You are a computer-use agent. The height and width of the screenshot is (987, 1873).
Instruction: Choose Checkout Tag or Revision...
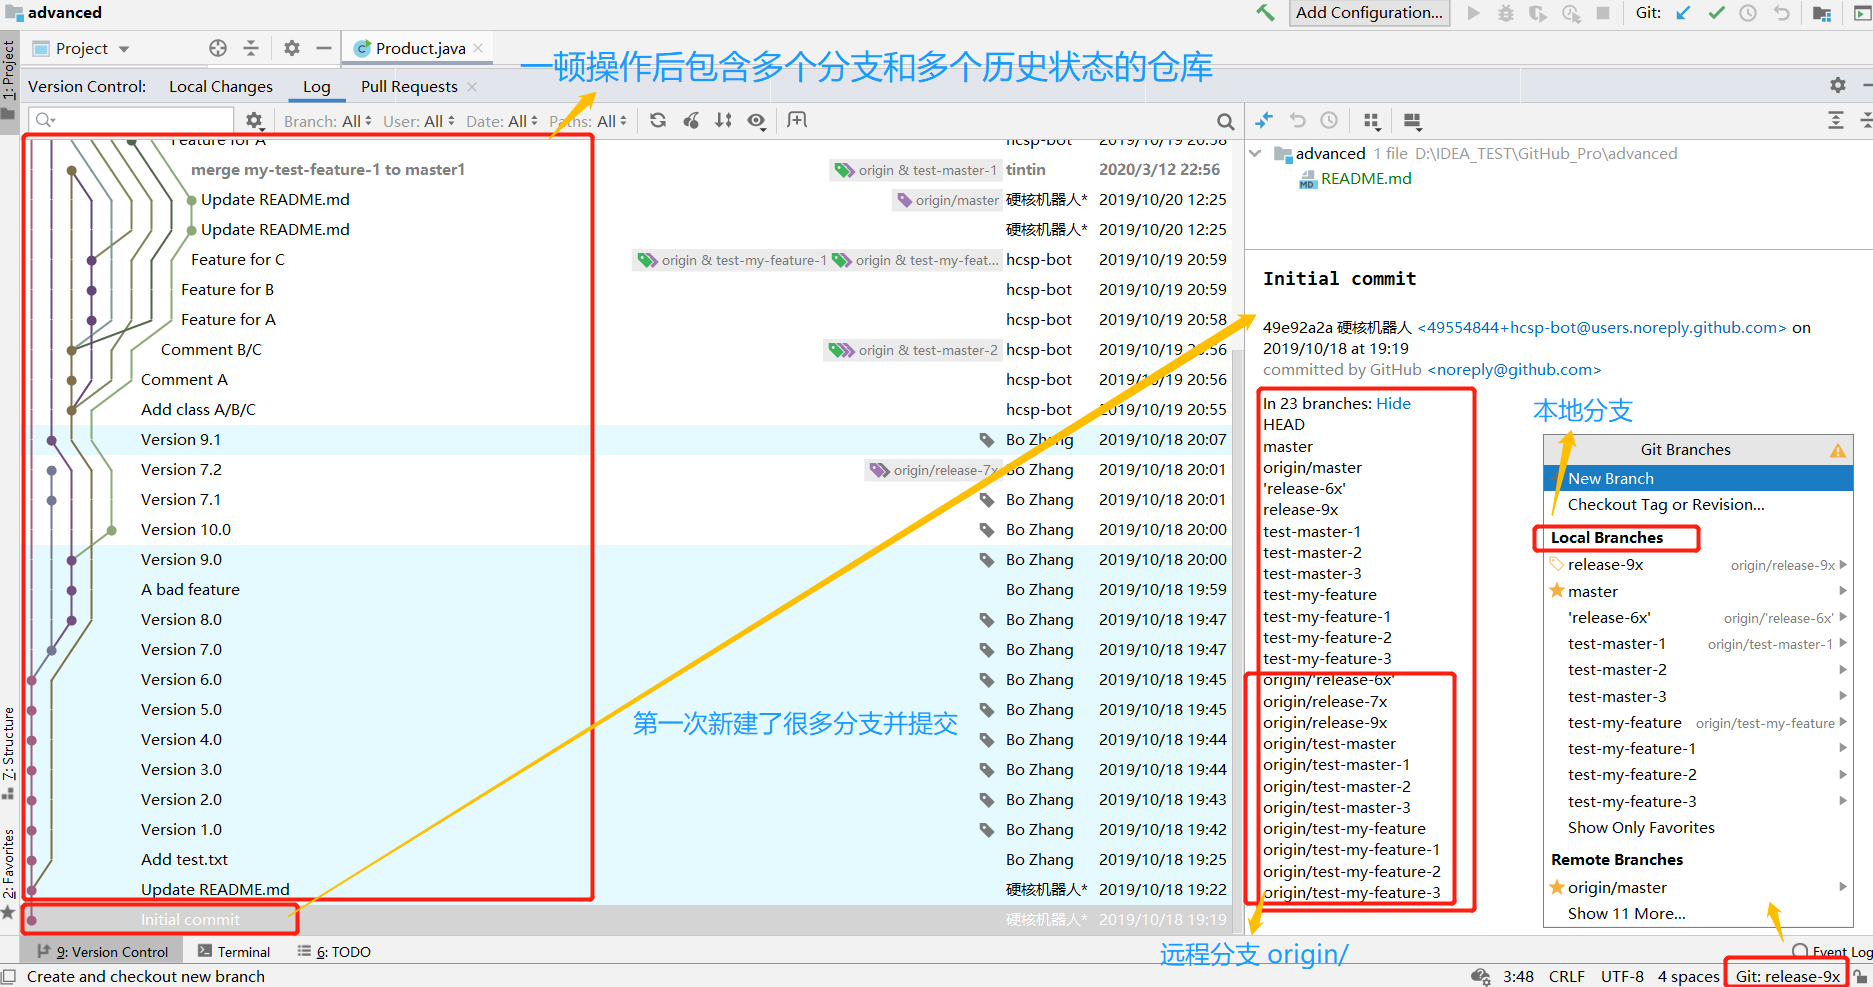click(1666, 505)
